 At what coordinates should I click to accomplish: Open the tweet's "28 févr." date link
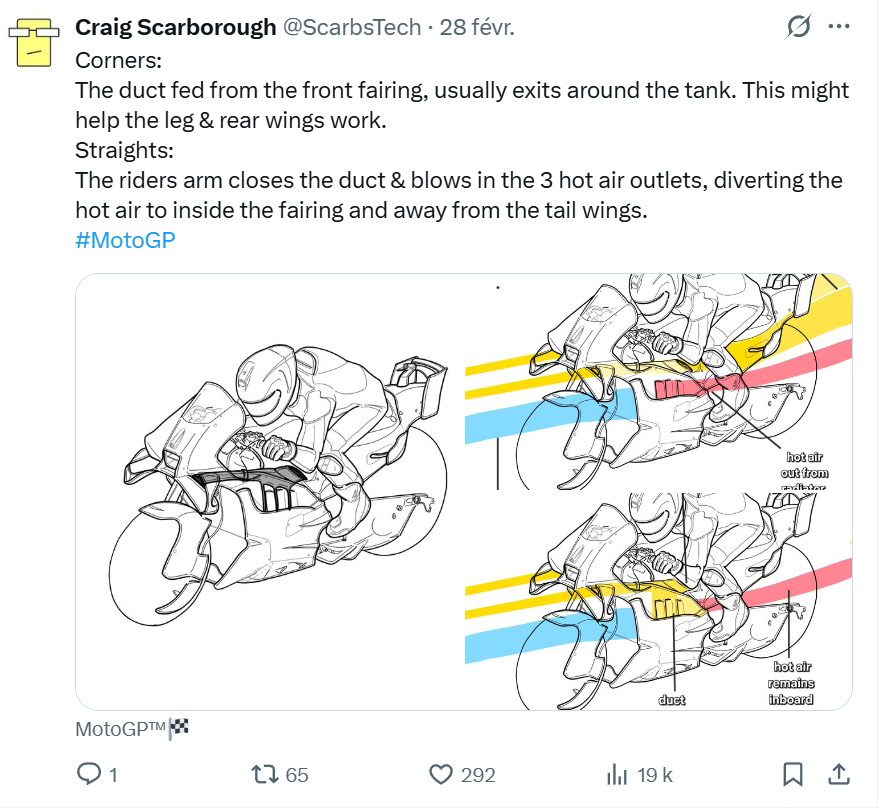[477, 28]
